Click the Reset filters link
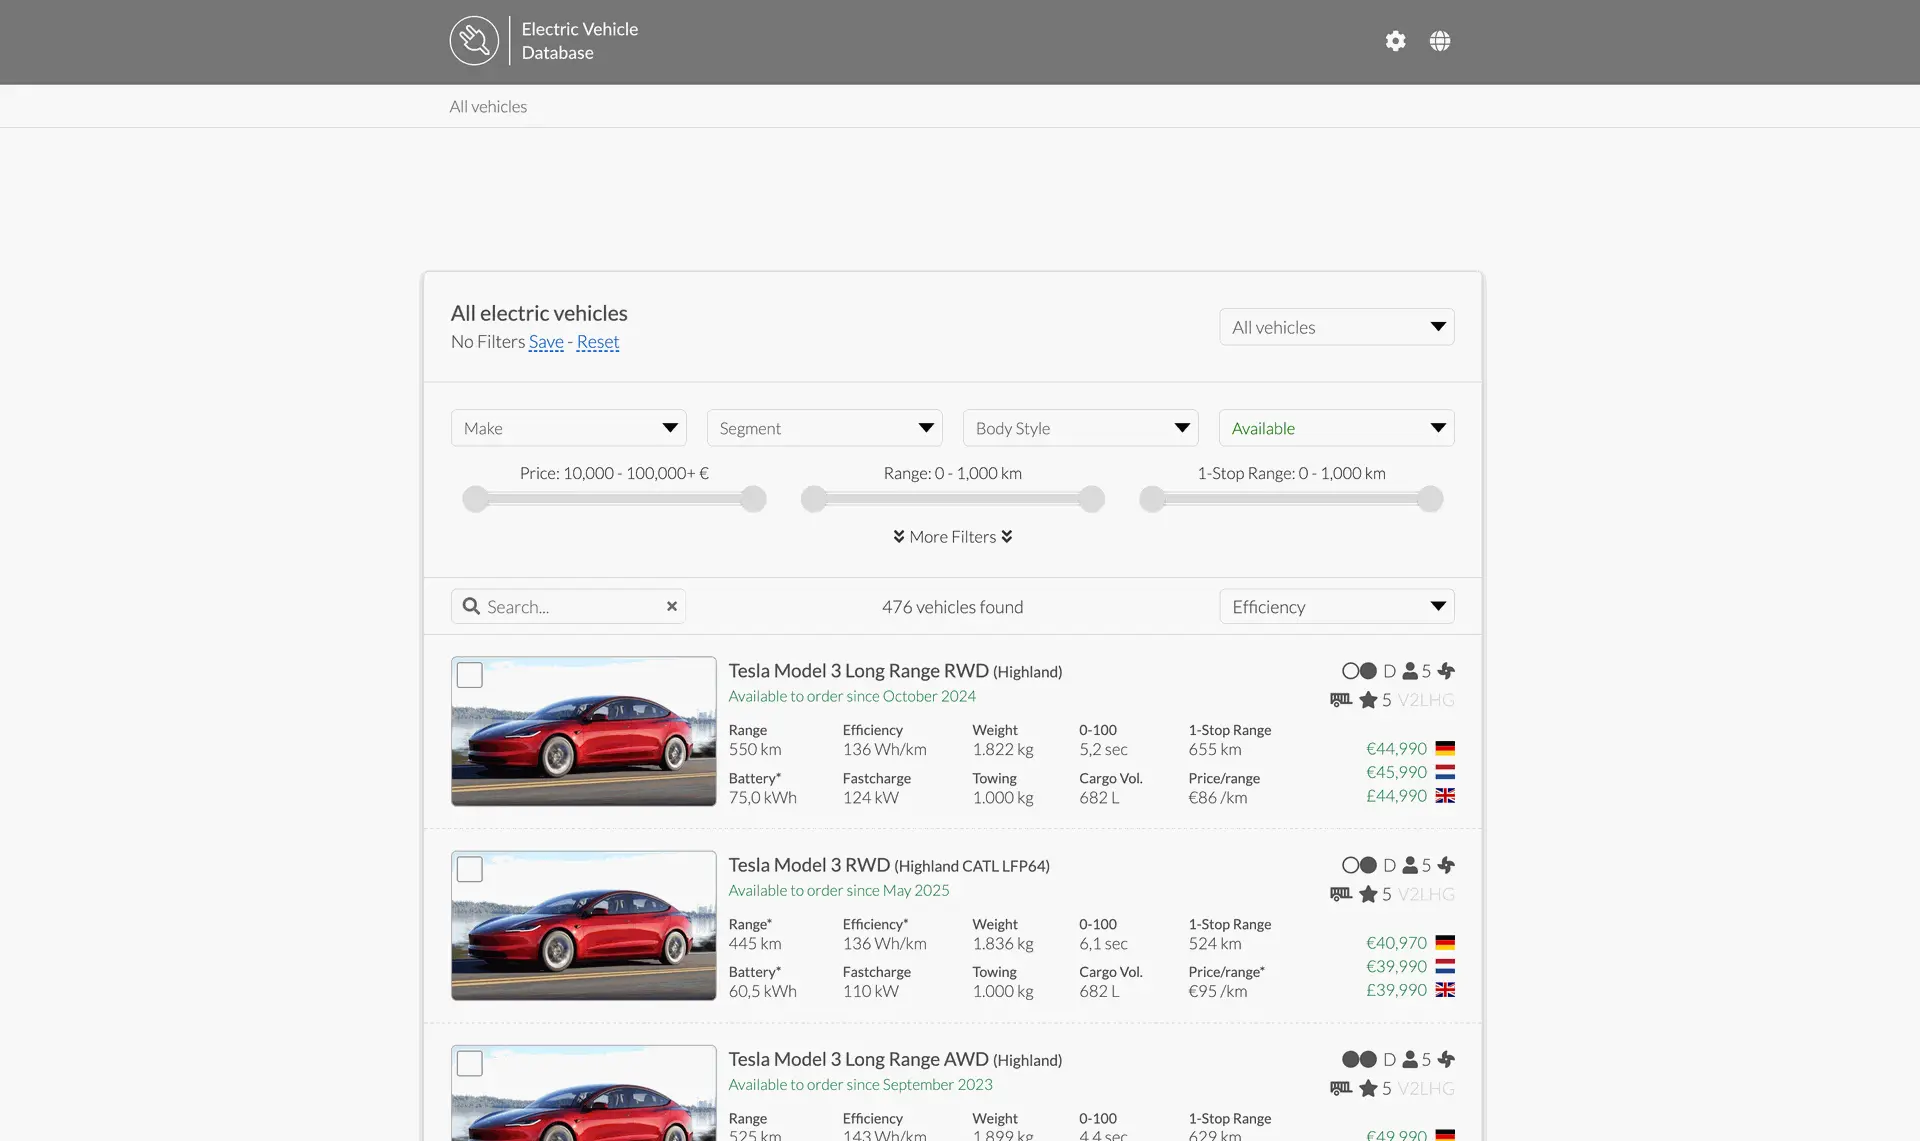The height and width of the screenshot is (1141, 1920). coord(598,342)
